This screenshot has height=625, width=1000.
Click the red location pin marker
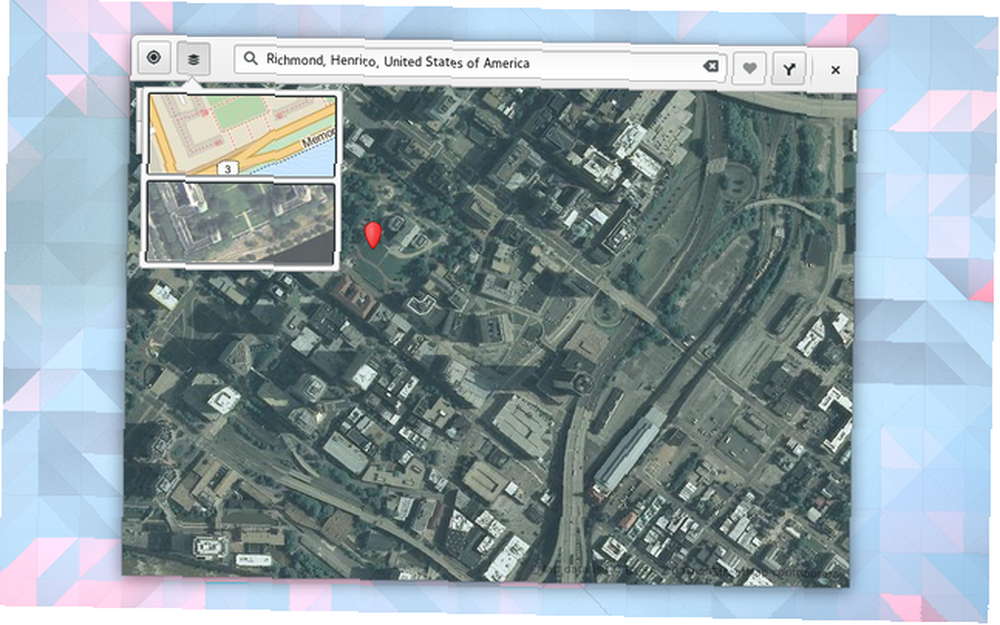click(x=372, y=235)
